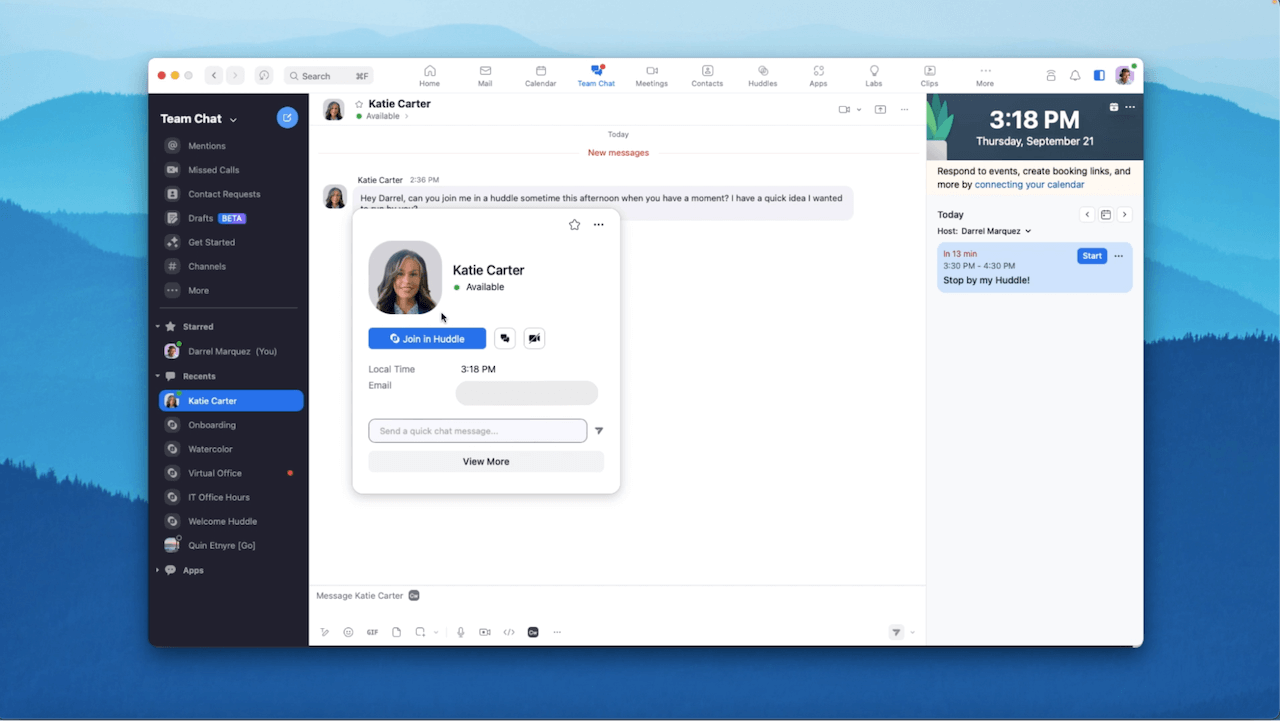Switch to the Huddles tab

pos(762,76)
